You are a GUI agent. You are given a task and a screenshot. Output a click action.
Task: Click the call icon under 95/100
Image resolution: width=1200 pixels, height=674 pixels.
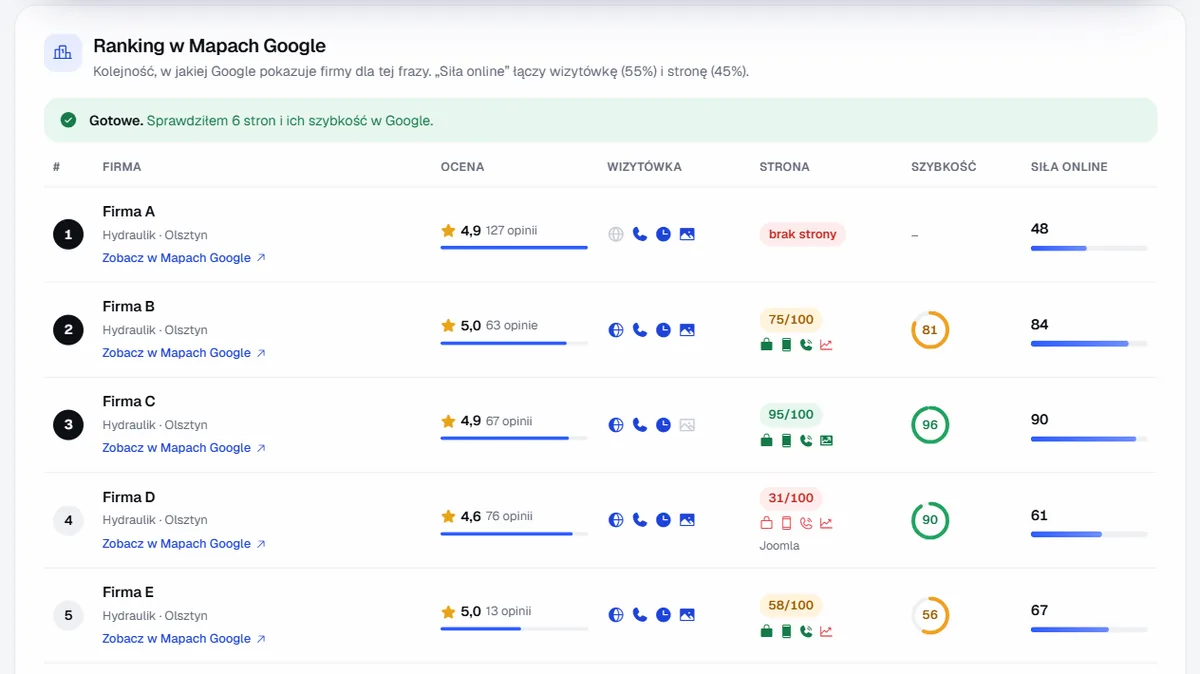pos(806,440)
